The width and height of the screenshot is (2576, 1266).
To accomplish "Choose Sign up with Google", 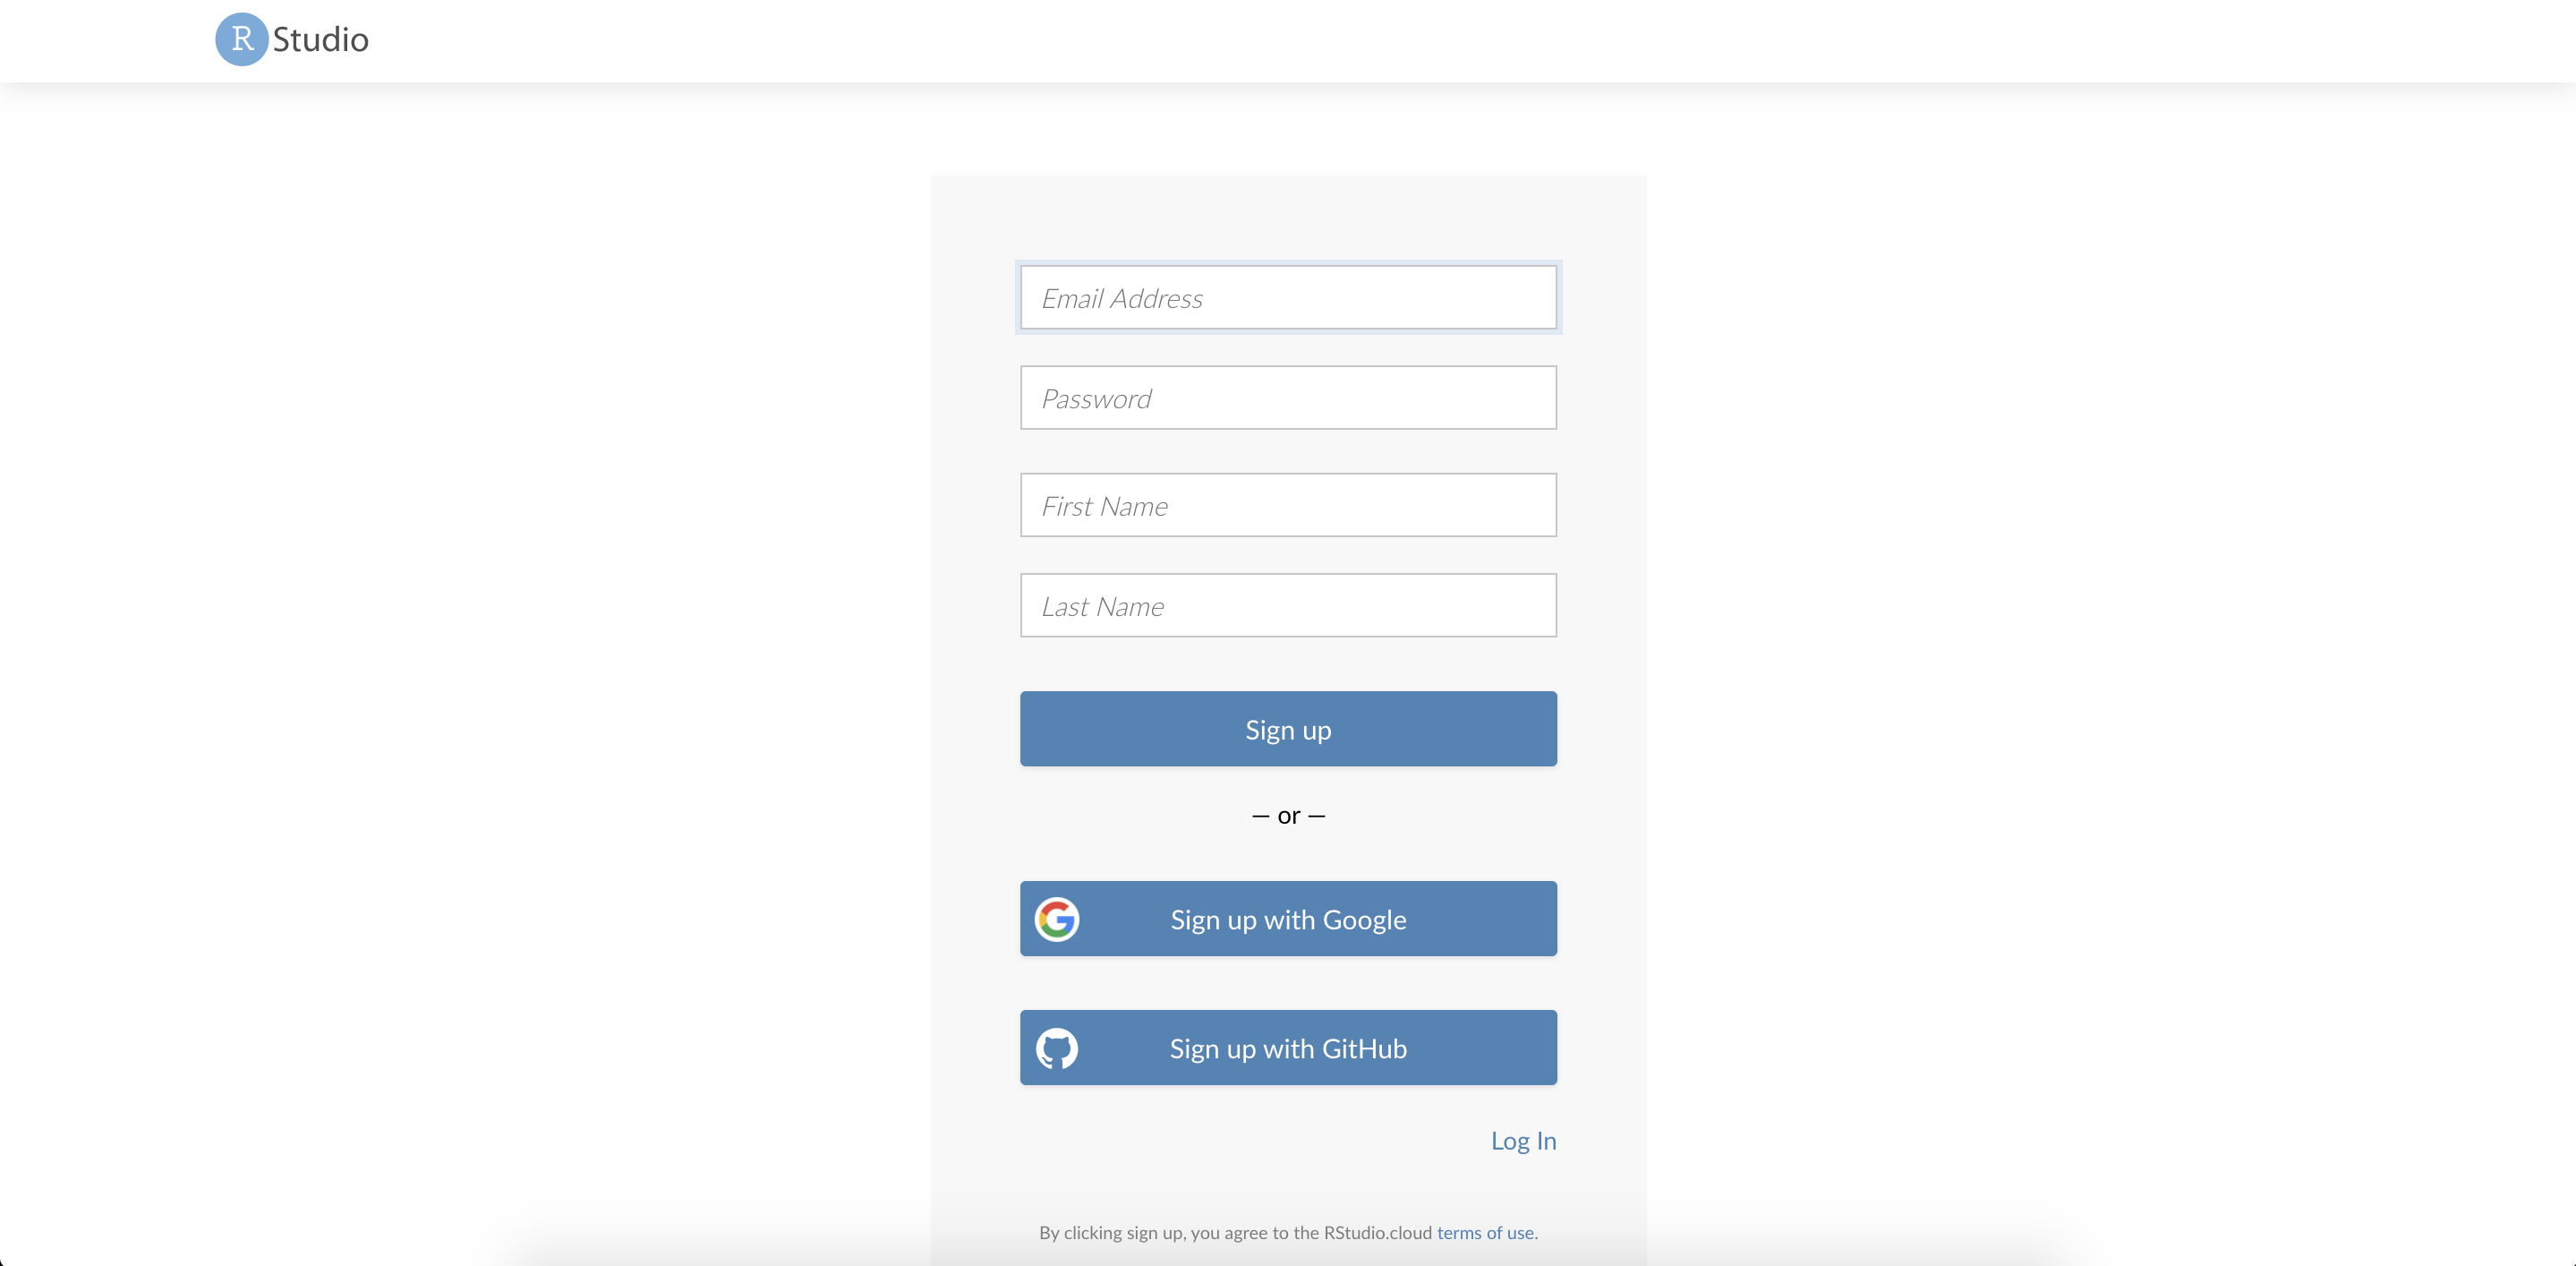I will click(x=1288, y=919).
